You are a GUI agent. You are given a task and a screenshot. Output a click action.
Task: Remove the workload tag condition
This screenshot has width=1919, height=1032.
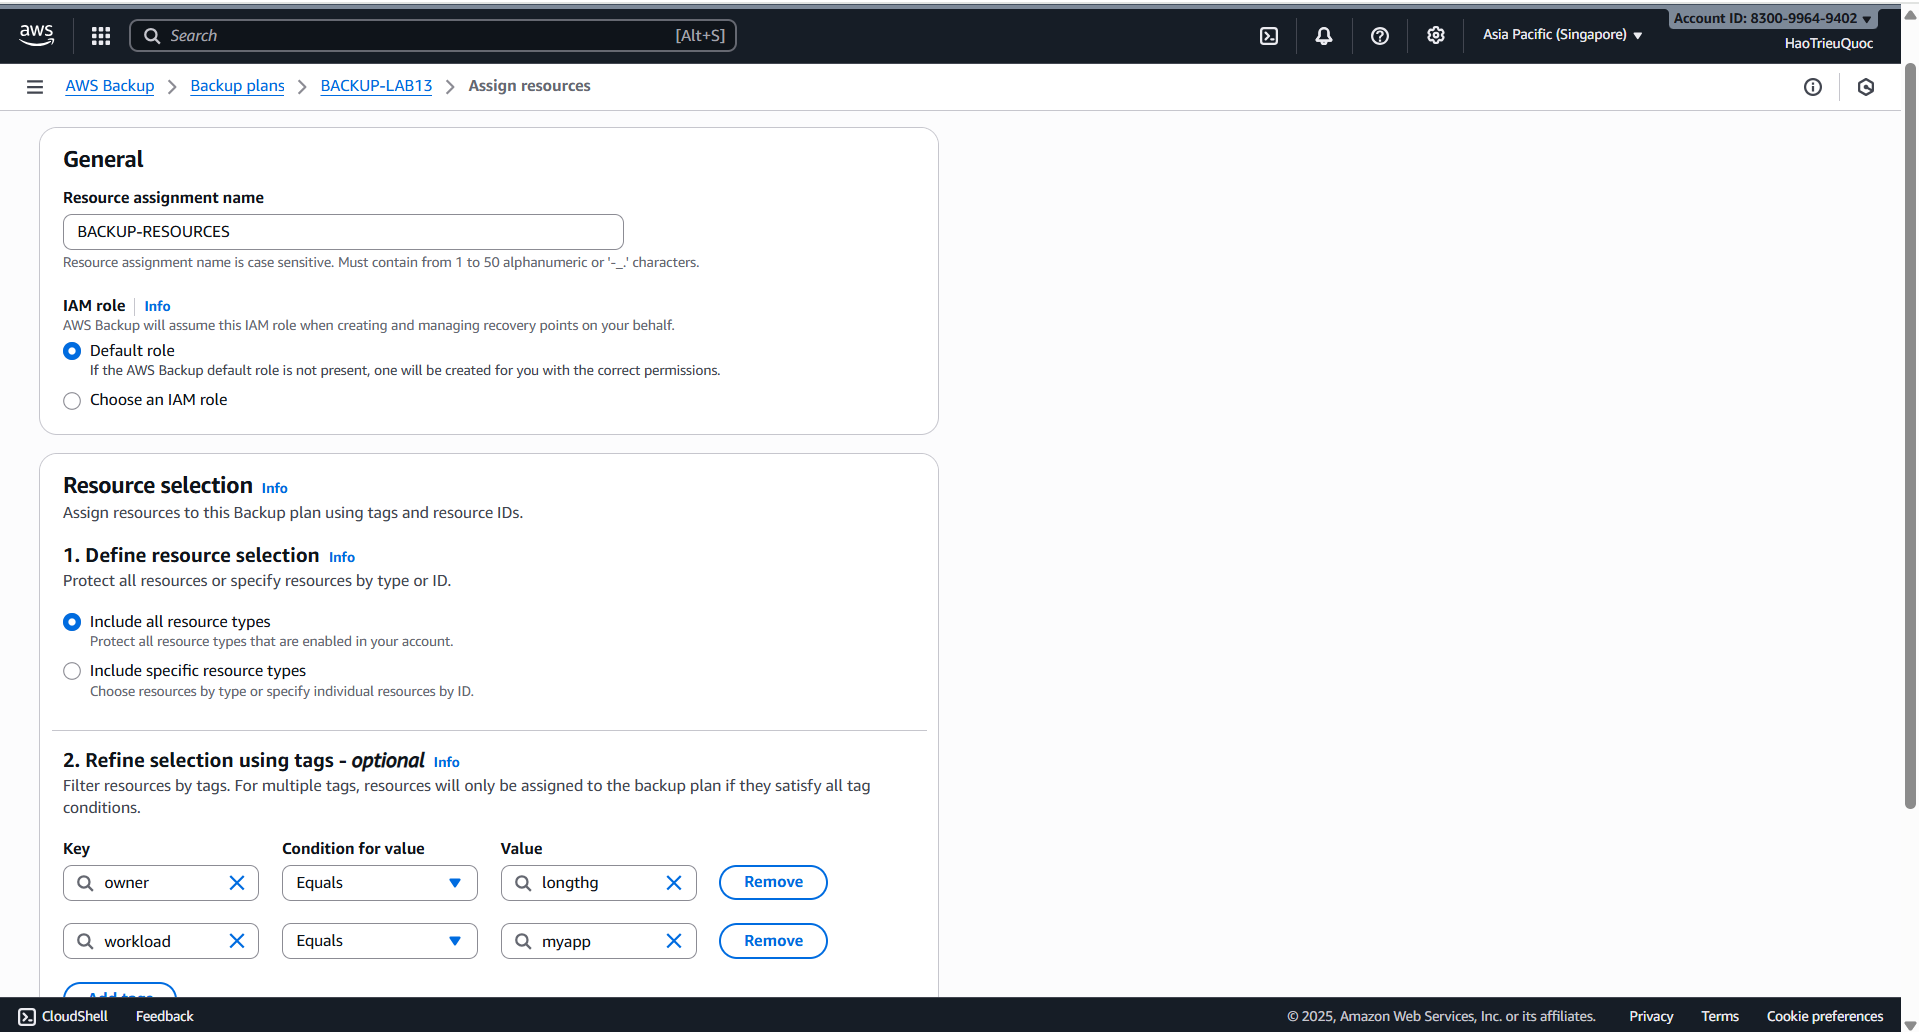772,940
